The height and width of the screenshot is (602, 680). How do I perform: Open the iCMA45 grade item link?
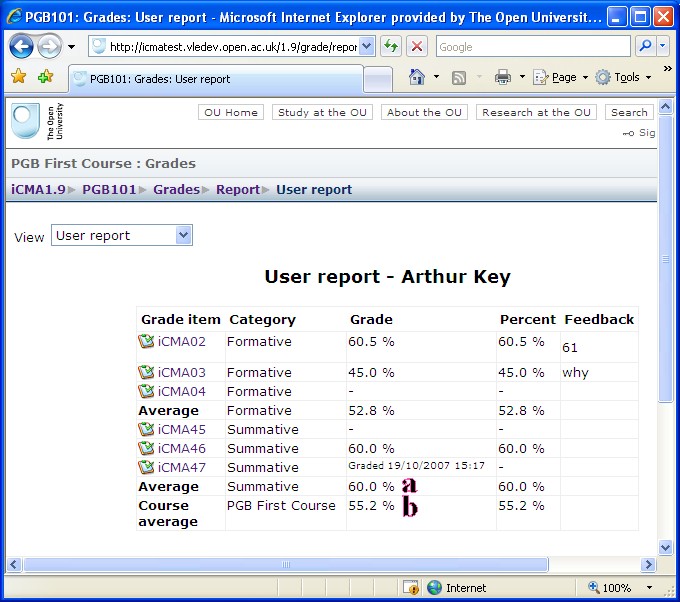click(x=181, y=429)
